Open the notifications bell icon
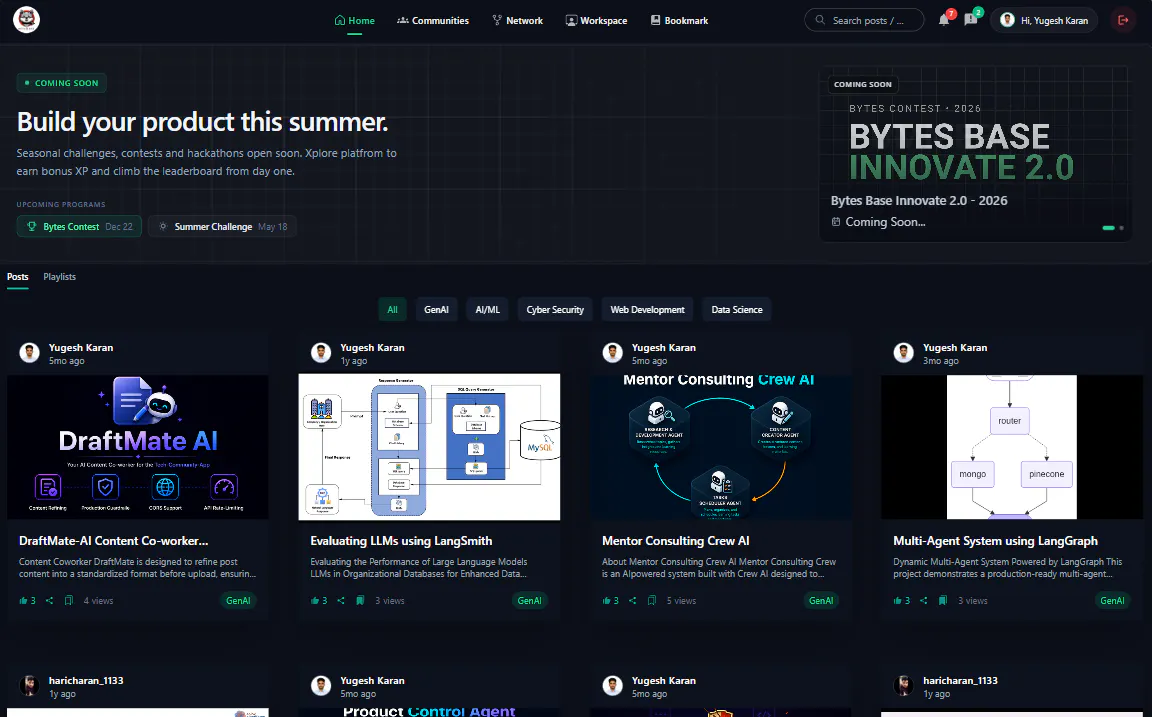This screenshot has width=1152, height=717. pos(944,21)
